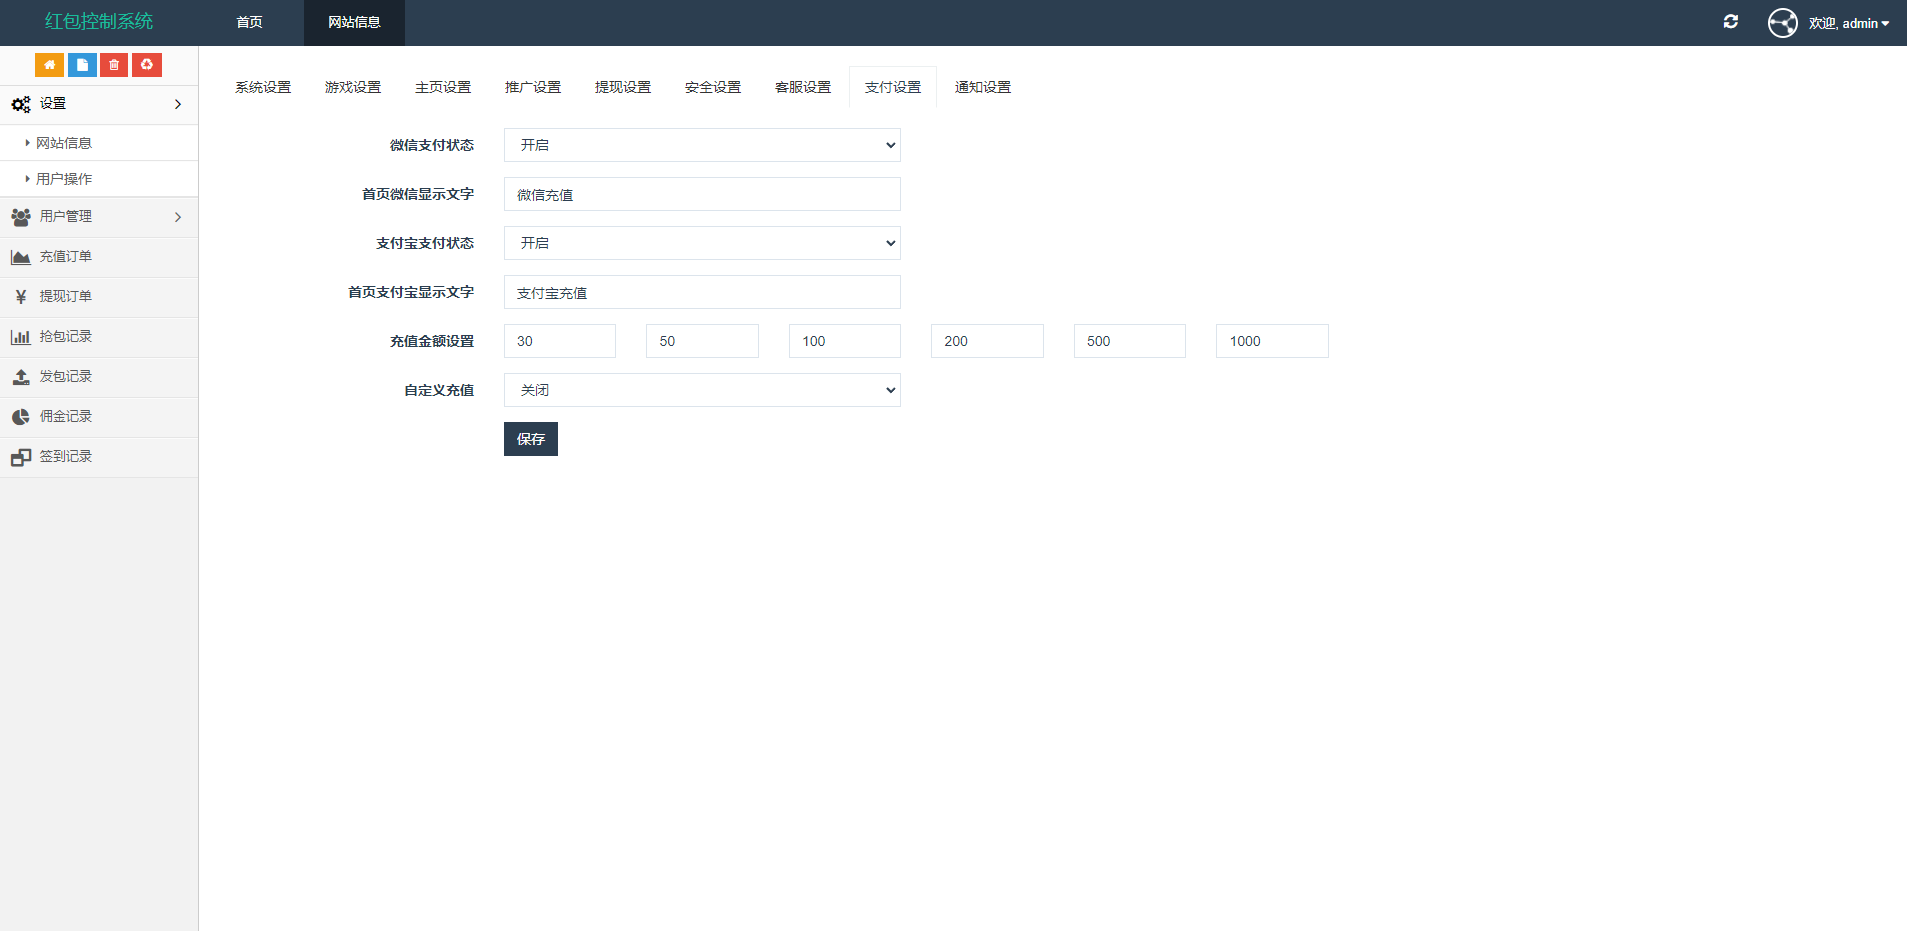Click the recharge amount field showing 200
Screen dimensions: 1907x931
click(987, 341)
